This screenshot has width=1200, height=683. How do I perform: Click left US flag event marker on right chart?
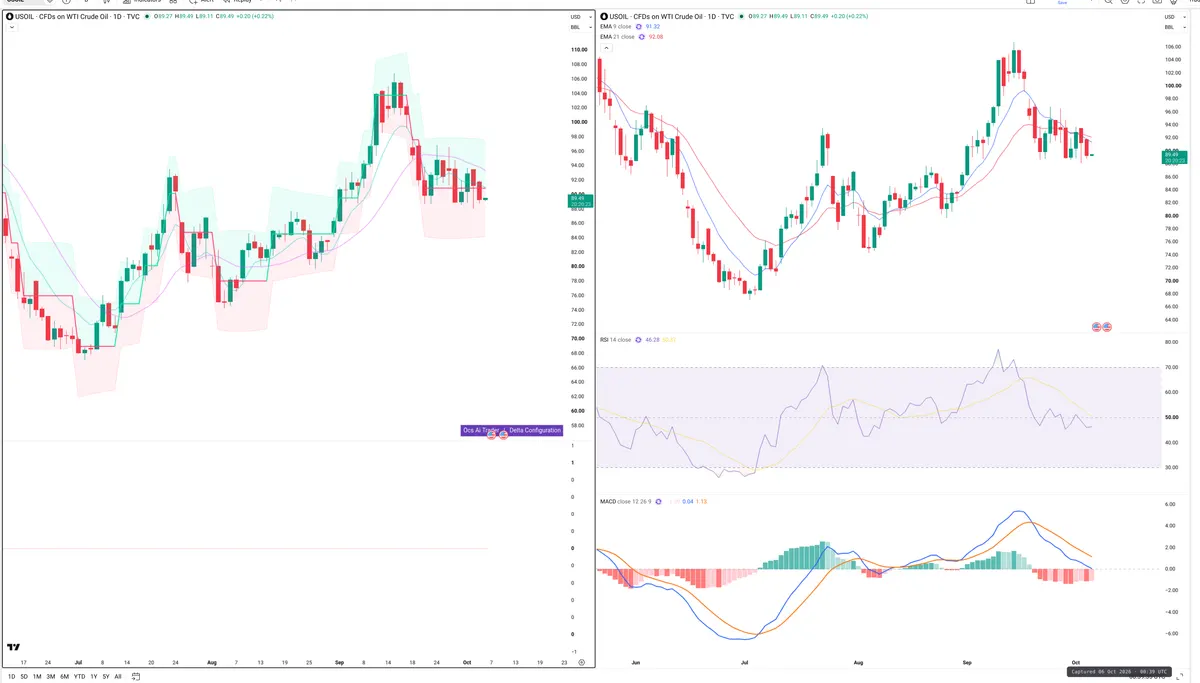(1096, 327)
